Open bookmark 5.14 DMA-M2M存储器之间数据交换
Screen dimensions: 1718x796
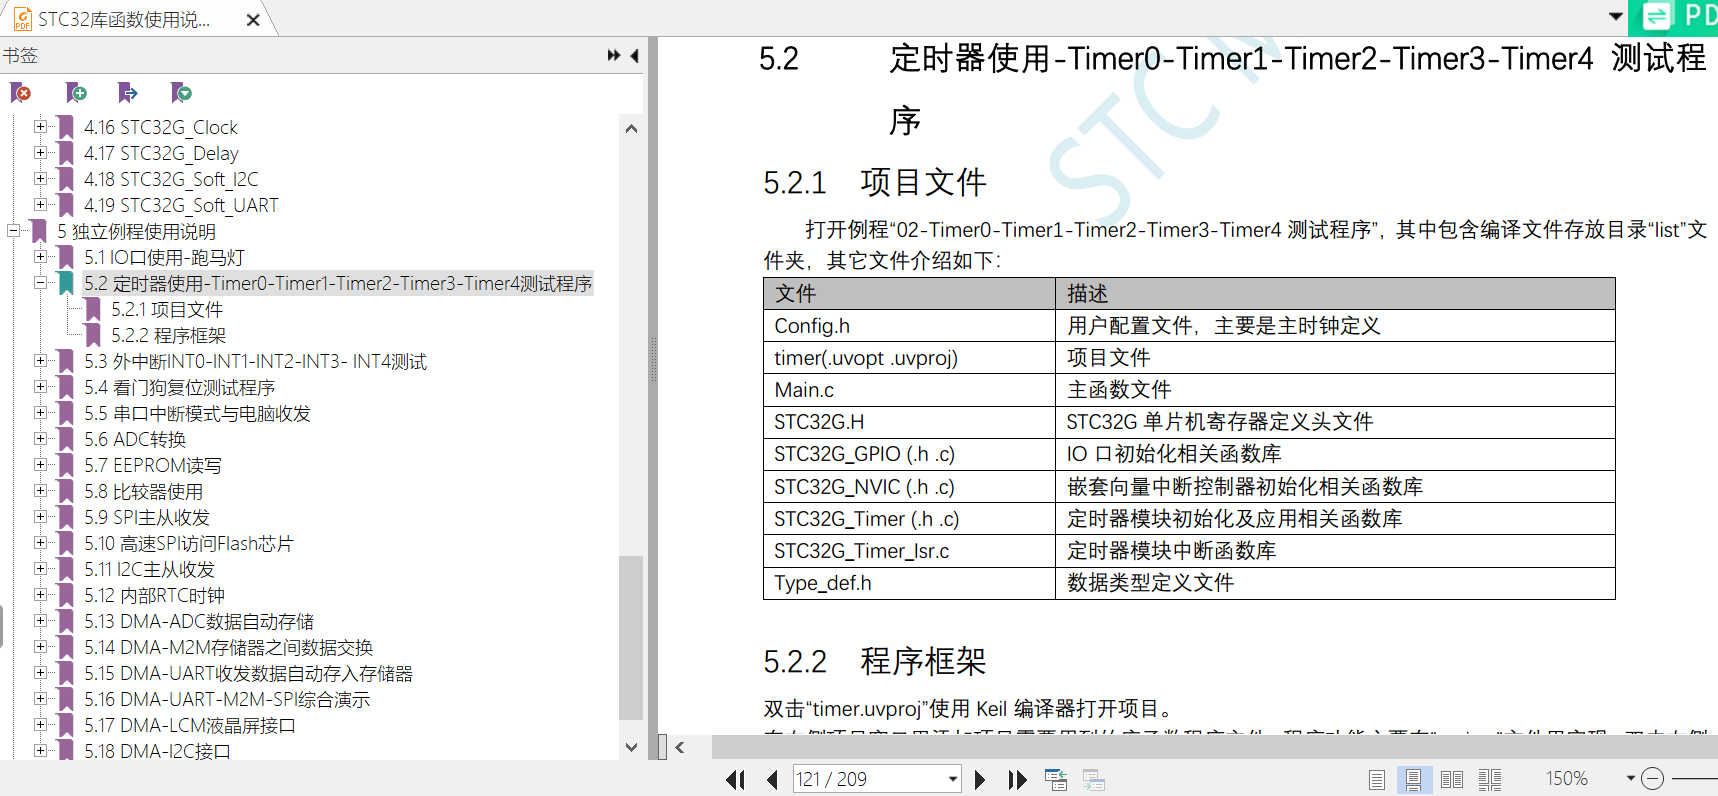coord(228,647)
